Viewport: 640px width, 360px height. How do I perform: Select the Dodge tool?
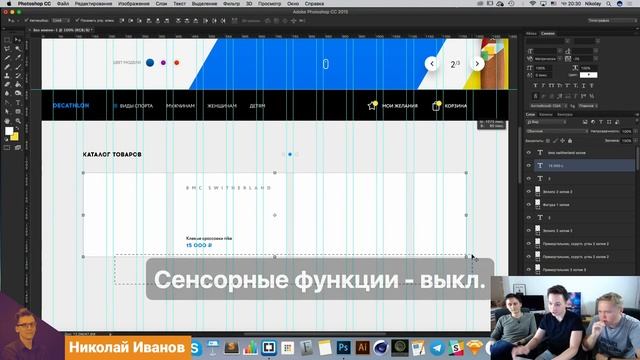[x=18, y=93]
